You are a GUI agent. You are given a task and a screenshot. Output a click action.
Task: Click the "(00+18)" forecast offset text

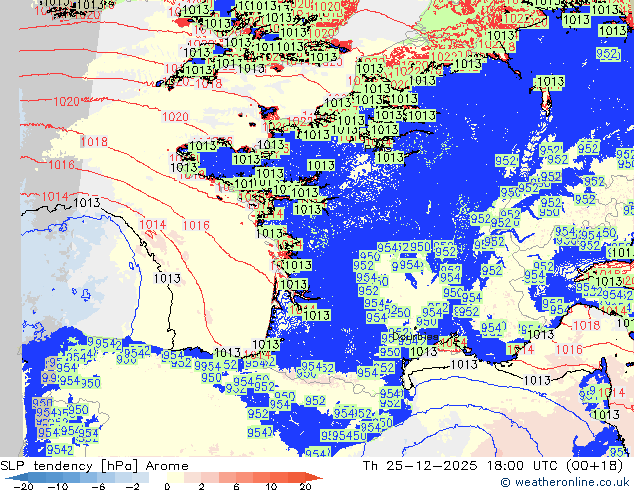click(x=594, y=466)
